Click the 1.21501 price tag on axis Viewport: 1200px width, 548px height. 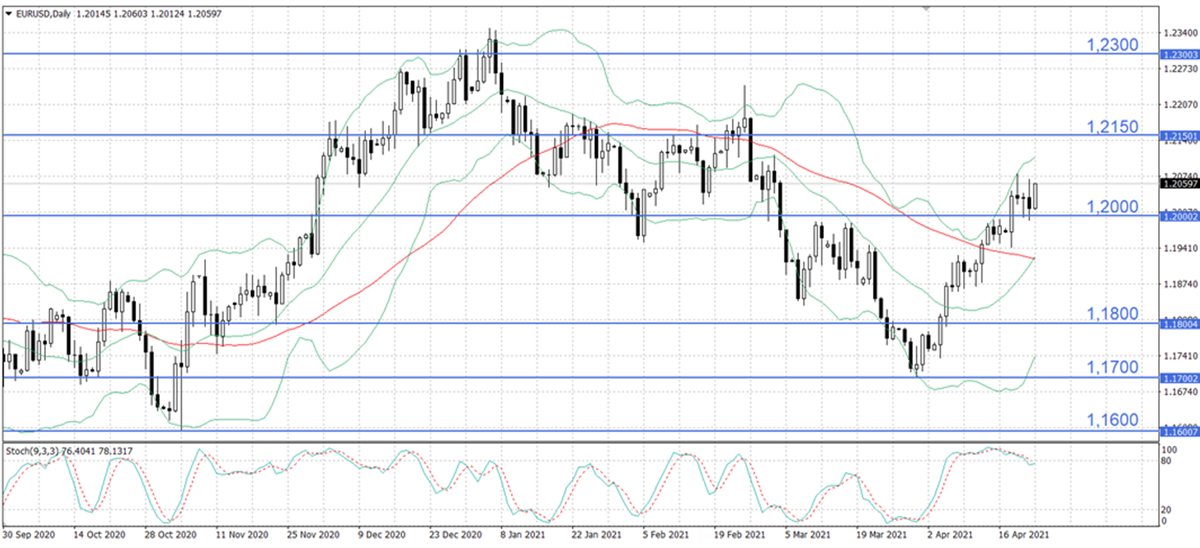(x=1178, y=135)
